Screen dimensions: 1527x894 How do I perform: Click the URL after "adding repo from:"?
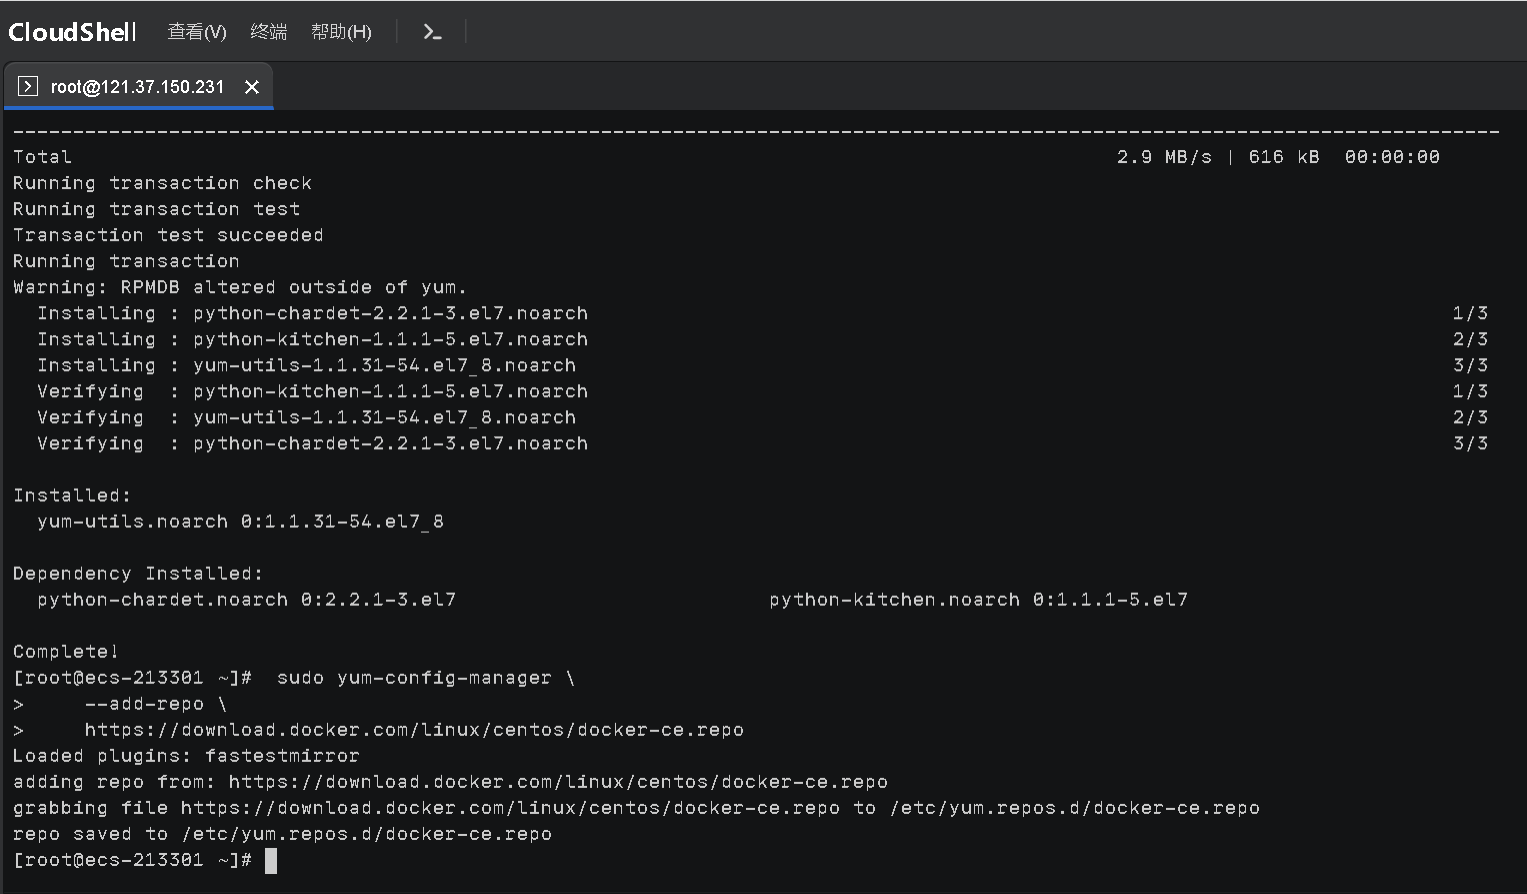(x=557, y=782)
